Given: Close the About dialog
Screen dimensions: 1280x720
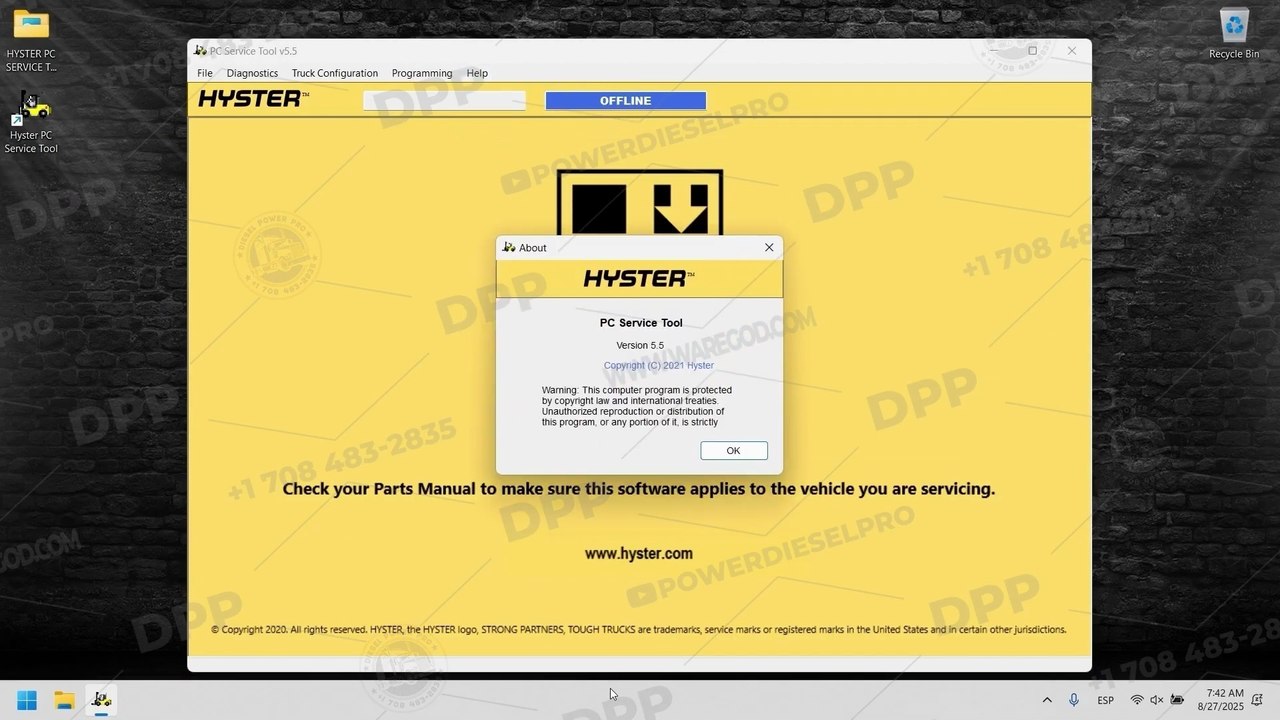Looking at the screenshot, I should (x=769, y=247).
